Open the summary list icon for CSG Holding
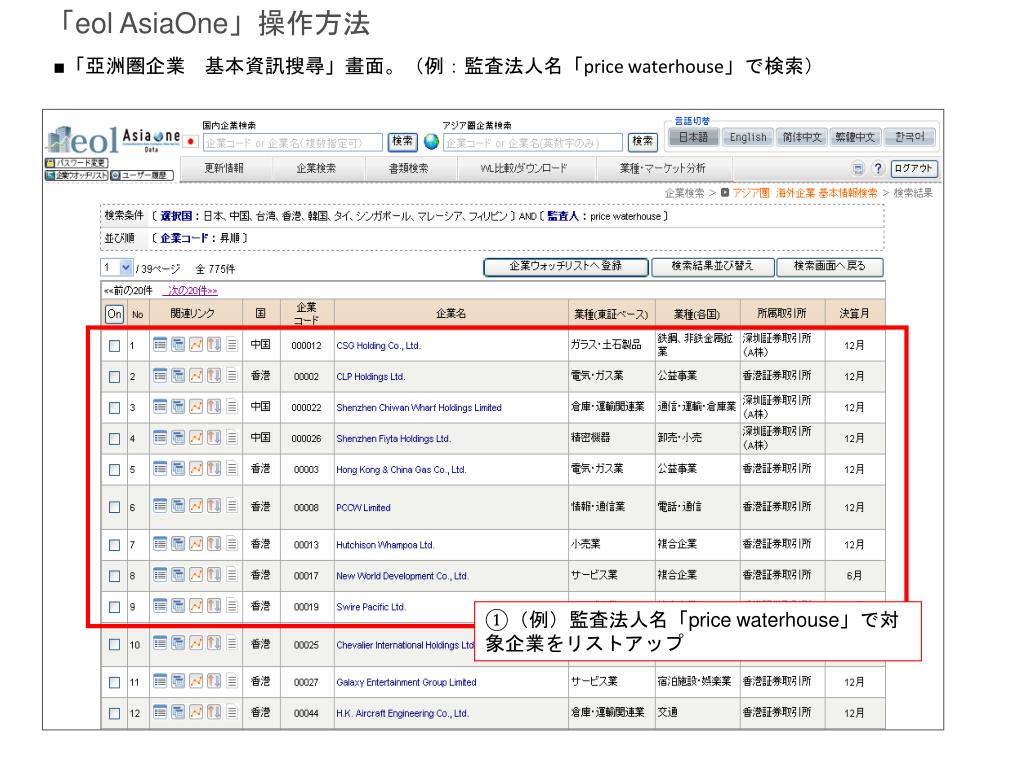This screenshot has width=1024, height=768. tap(160, 344)
